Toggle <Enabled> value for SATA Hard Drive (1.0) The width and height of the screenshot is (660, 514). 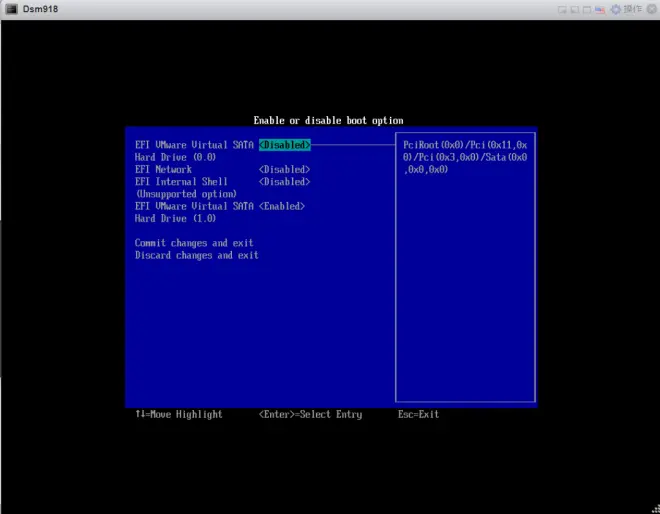282,206
